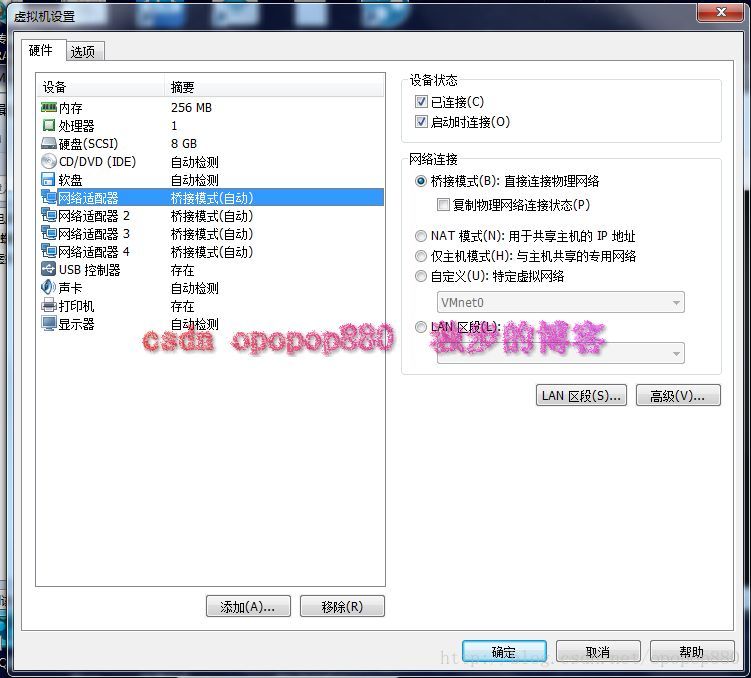
Task: Select the CD/DVD (IDE) disc icon
Action: [x=49, y=161]
